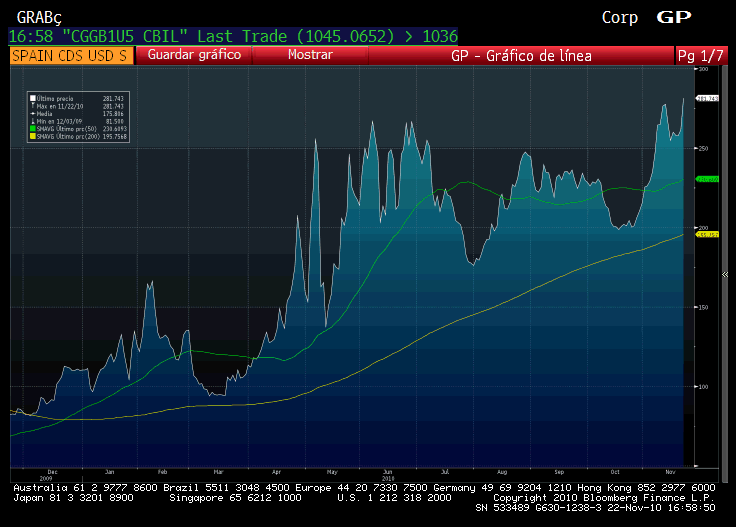Screen dimensions: 736x527
Task: Click the Jul label on the time axis
Action: 445,472
